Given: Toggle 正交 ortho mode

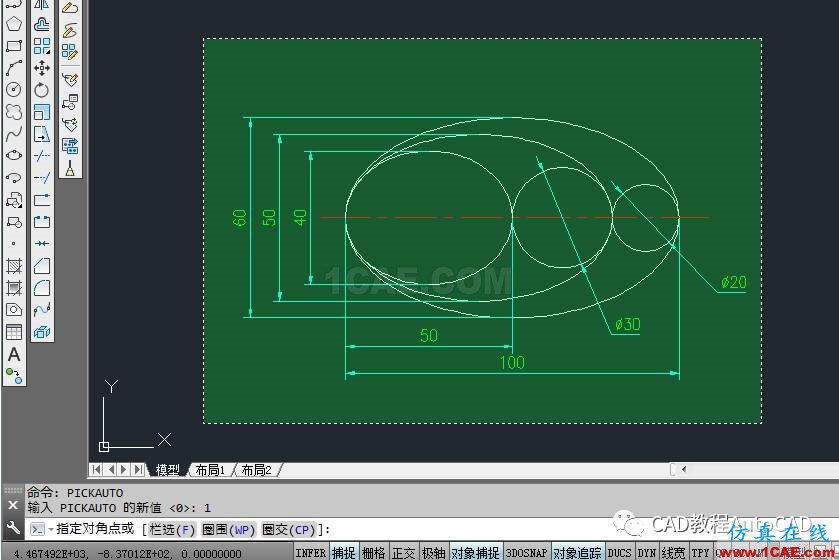Looking at the screenshot, I should 403,553.
